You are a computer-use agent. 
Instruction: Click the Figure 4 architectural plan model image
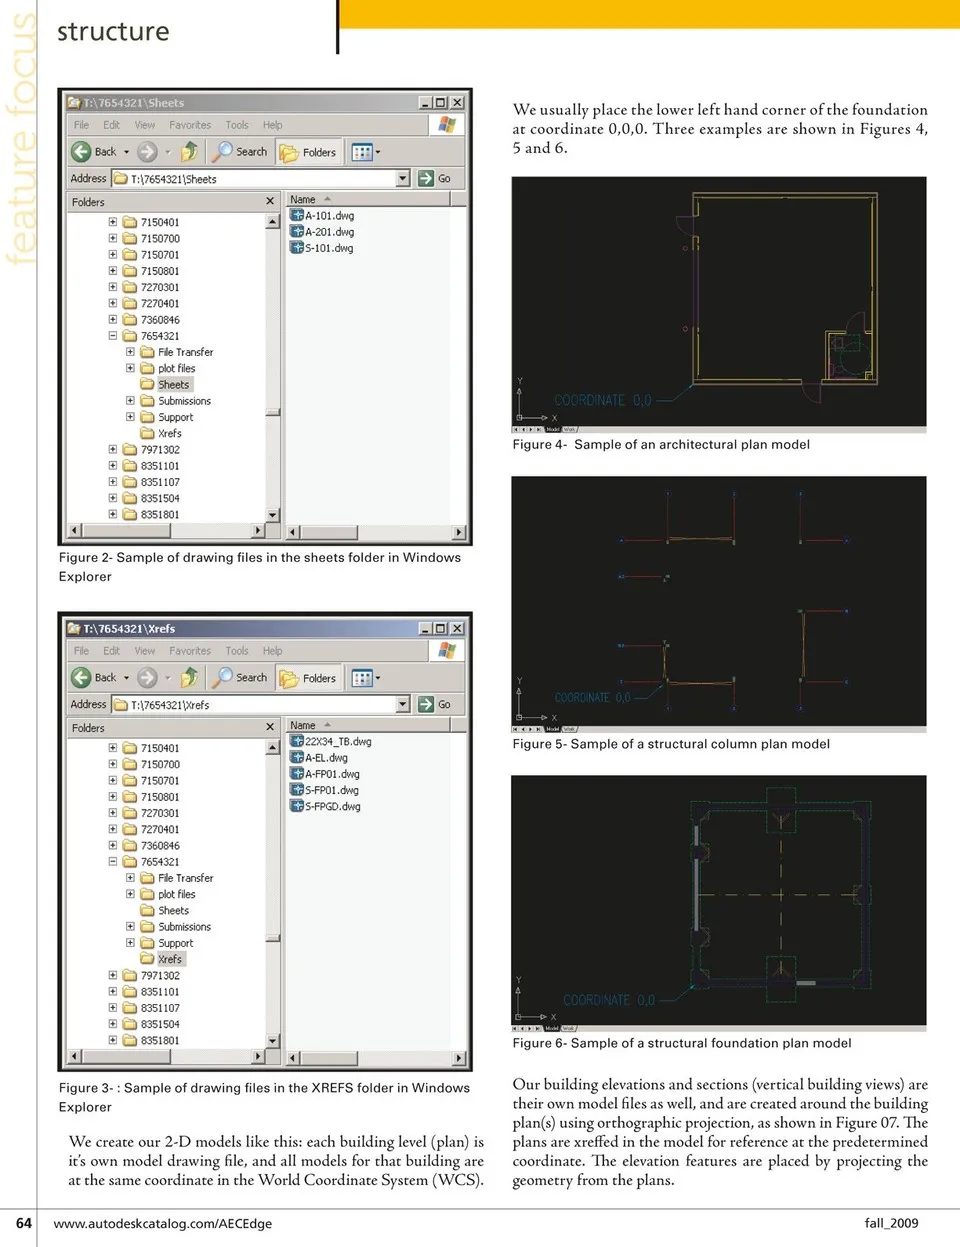click(x=718, y=302)
